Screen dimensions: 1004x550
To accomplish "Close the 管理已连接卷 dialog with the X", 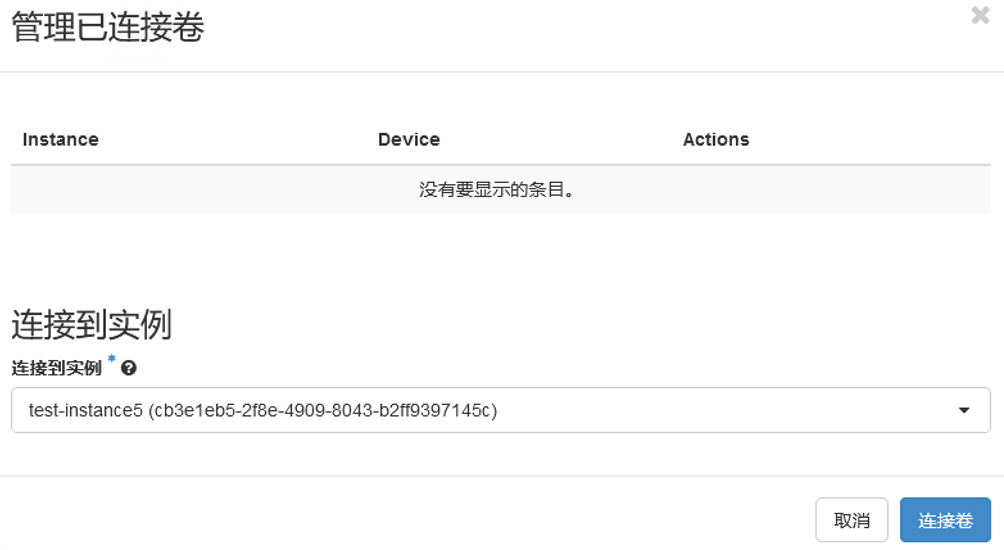I will point(980,15).
